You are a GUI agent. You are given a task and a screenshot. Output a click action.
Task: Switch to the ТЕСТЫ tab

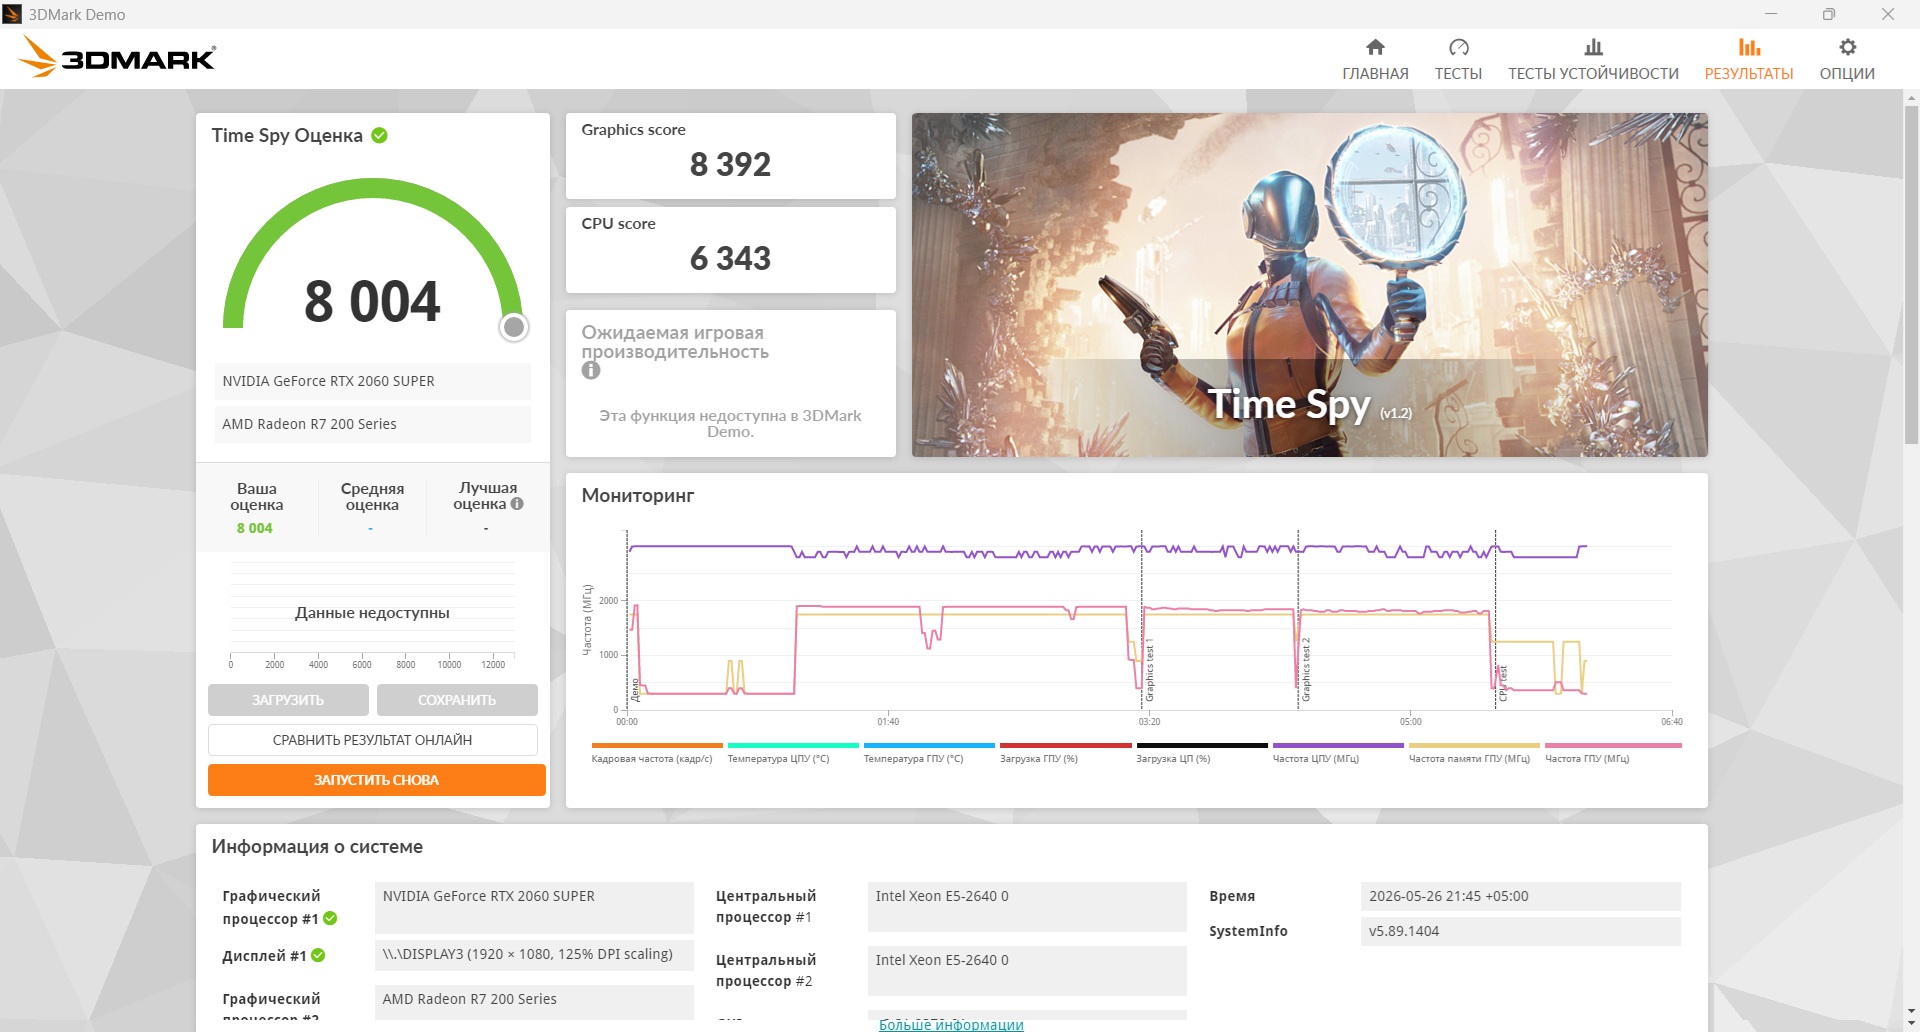point(1458,59)
